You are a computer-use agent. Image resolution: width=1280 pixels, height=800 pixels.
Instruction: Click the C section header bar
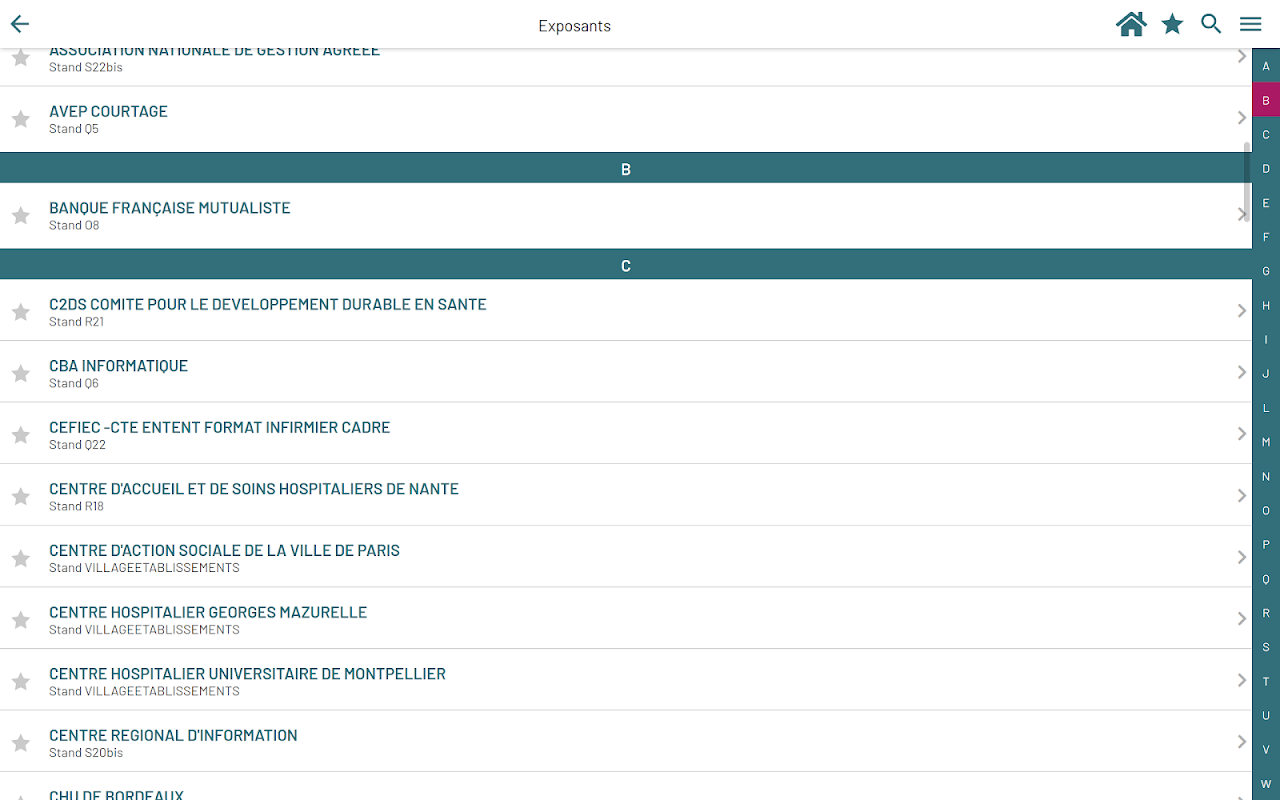626,265
